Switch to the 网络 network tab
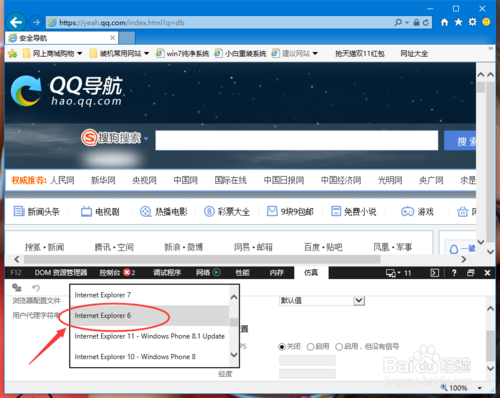The height and width of the screenshot is (398, 500). (208, 273)
